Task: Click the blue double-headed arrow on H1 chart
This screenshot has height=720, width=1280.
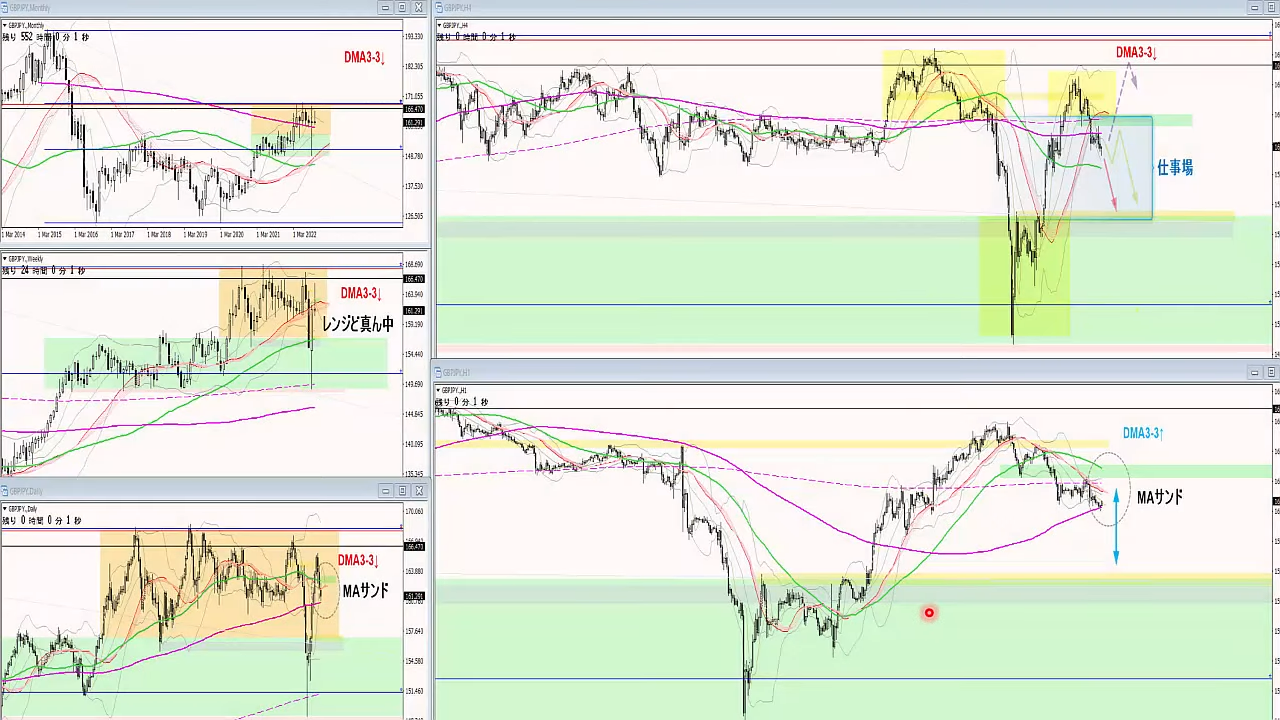Action: [x=1116, y=526]
